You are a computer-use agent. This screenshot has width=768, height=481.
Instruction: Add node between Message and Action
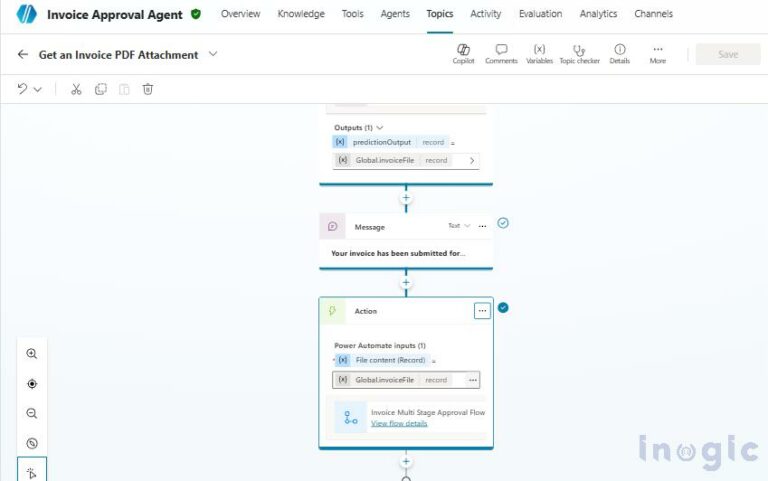pyautogui.click(x=406, y=283)
